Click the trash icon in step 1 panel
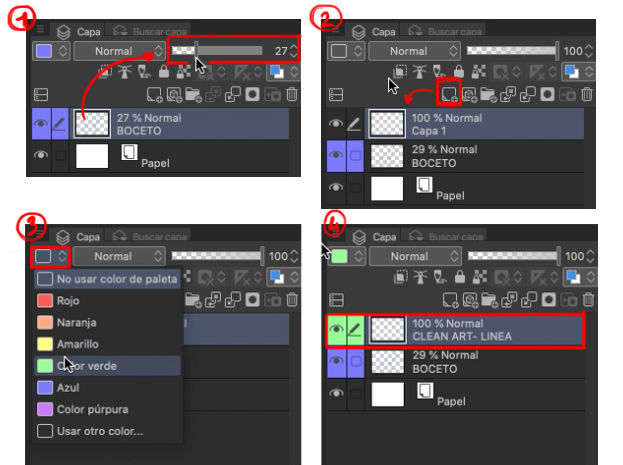 click(x=292, y=95)
